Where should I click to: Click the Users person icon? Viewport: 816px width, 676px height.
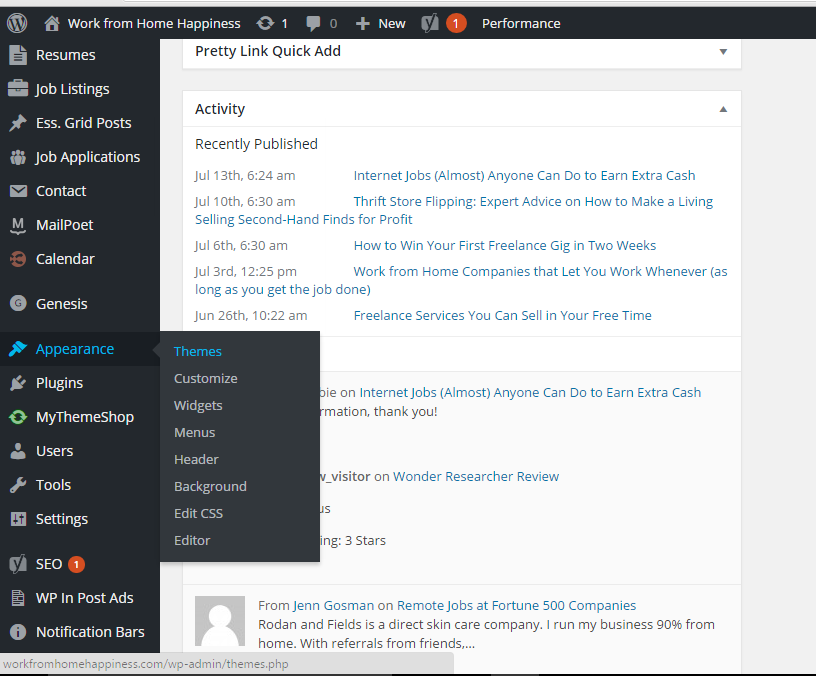pyautogui.click(x=18, y=451)
